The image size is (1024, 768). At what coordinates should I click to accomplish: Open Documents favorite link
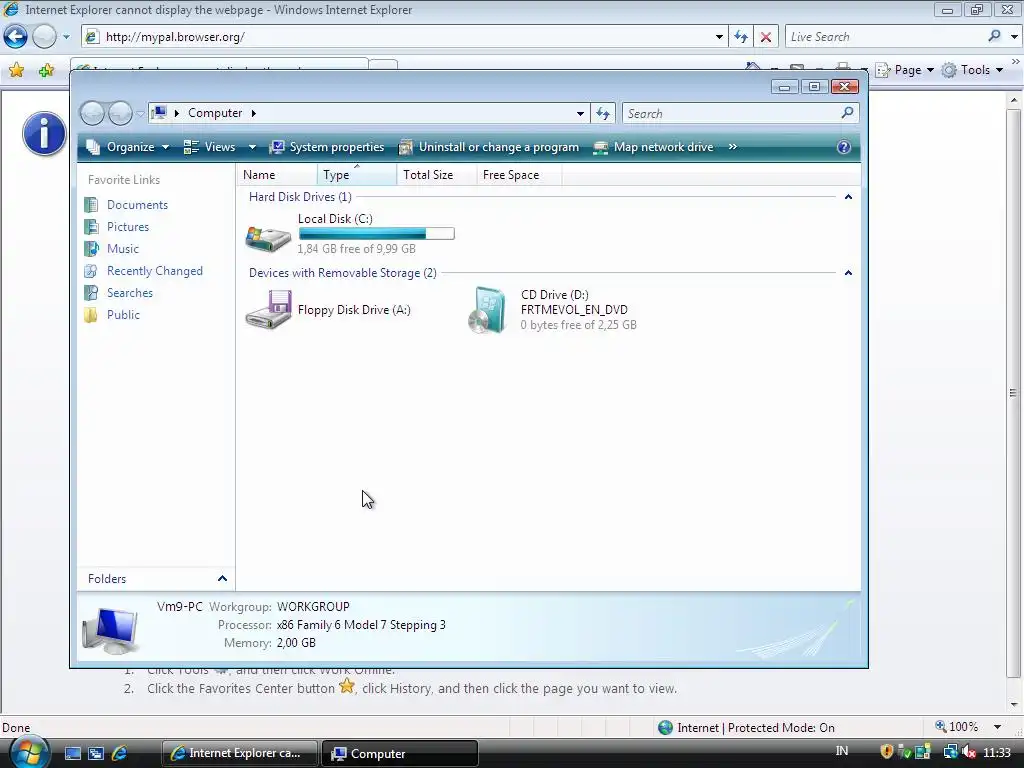tap(137, 204)
